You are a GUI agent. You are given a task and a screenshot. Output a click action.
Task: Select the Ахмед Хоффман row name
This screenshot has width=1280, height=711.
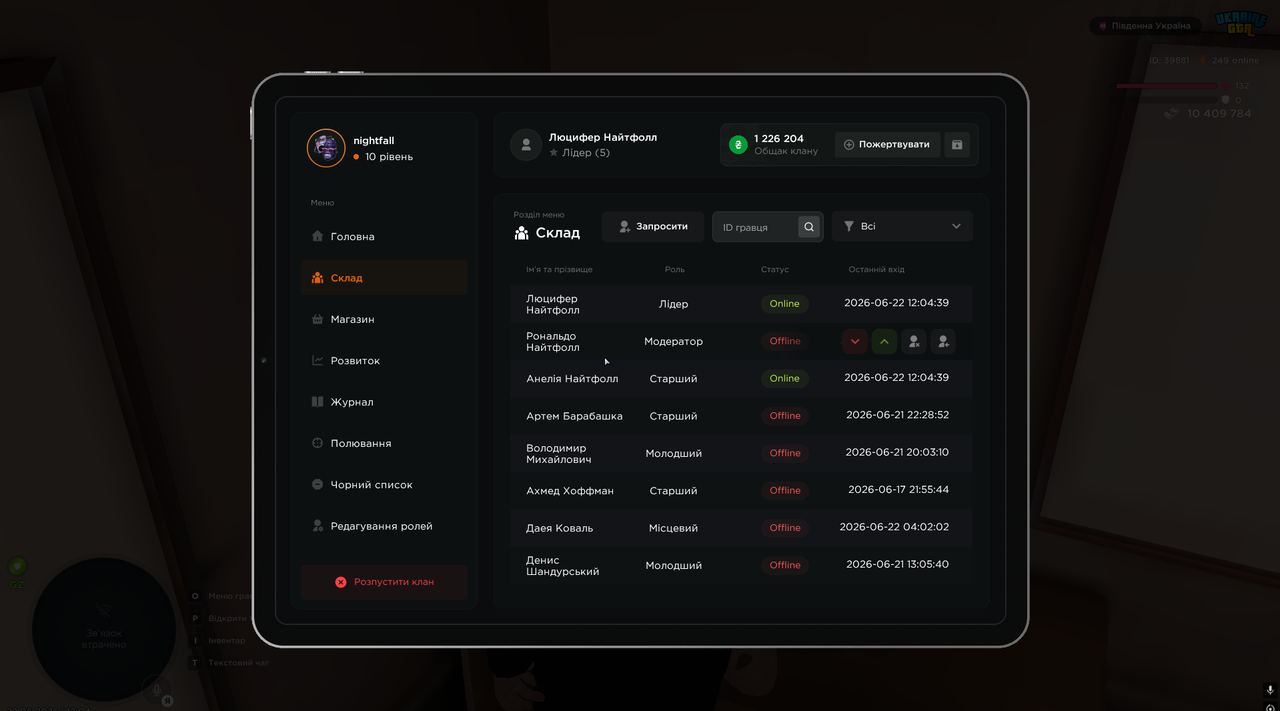click(570, 491)
